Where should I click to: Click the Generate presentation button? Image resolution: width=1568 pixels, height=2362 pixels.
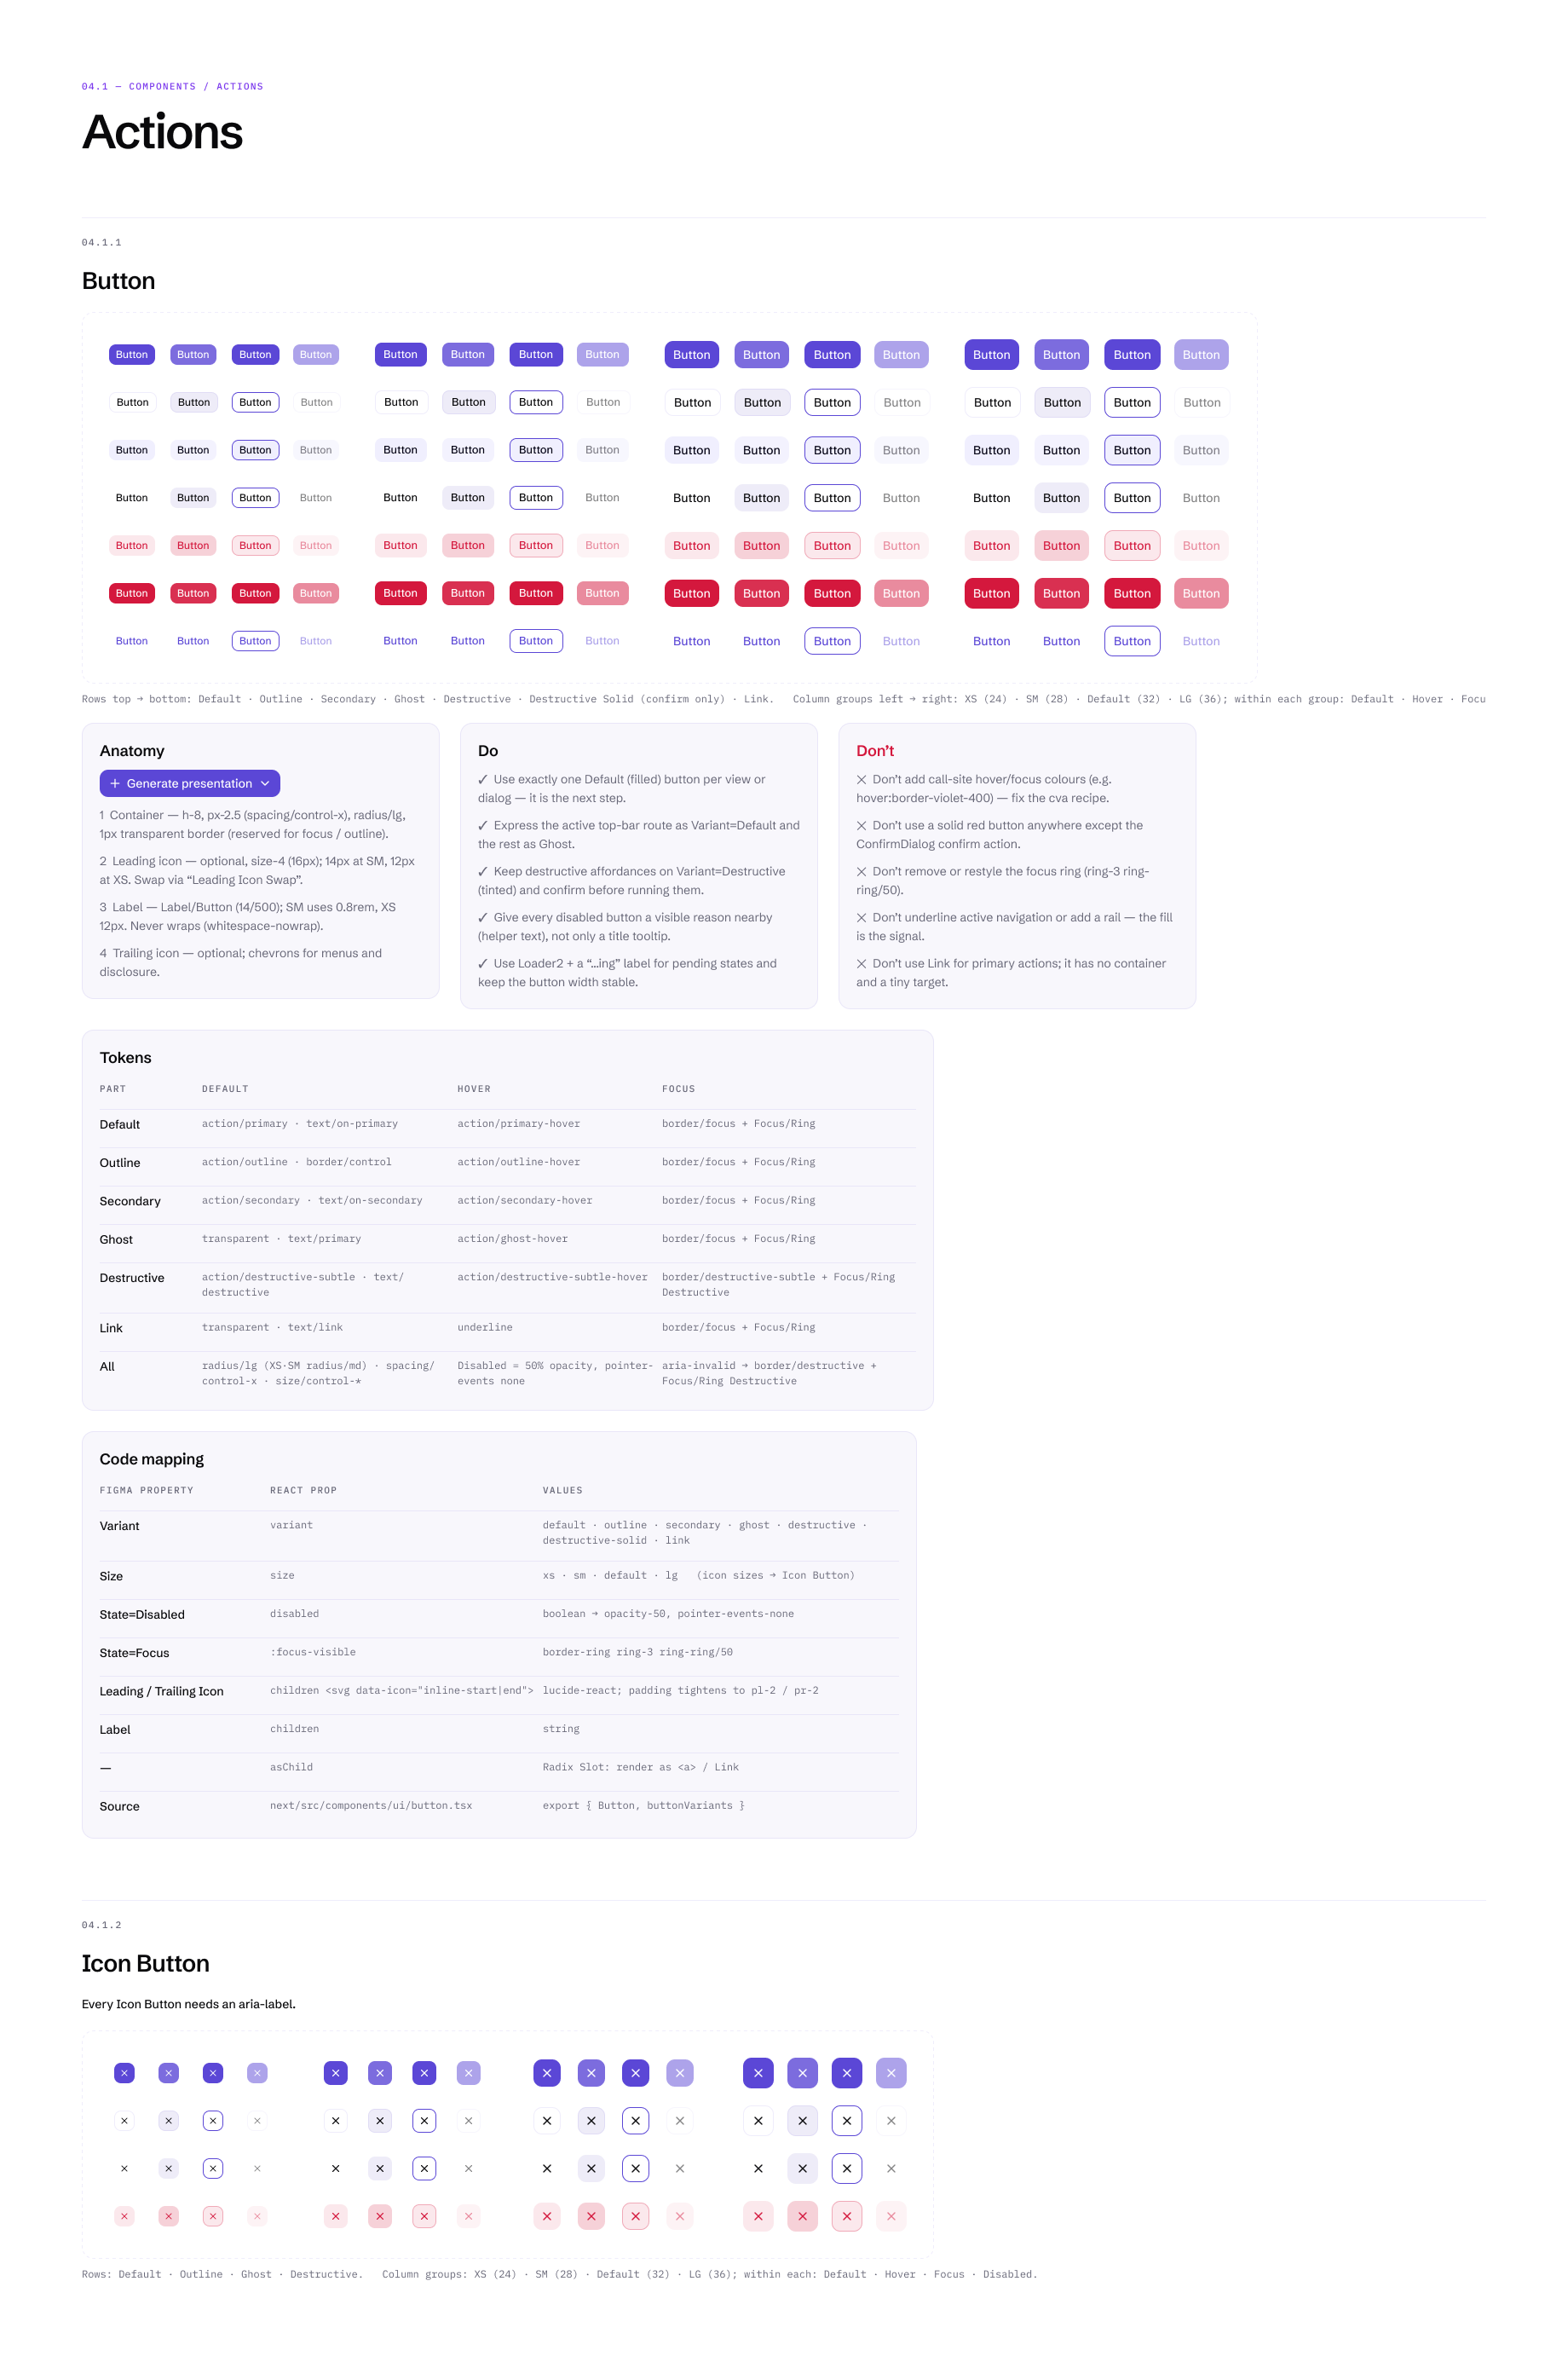point(189,783)
